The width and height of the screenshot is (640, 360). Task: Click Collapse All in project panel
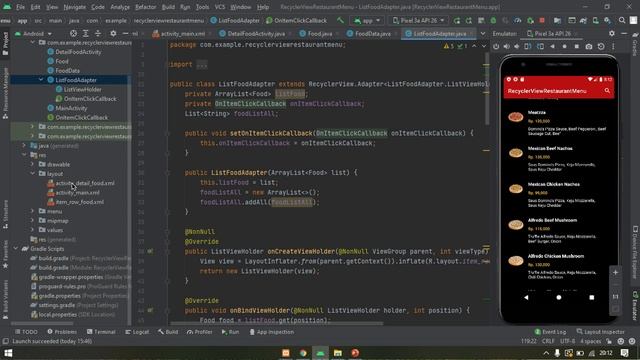coord(98,33)
